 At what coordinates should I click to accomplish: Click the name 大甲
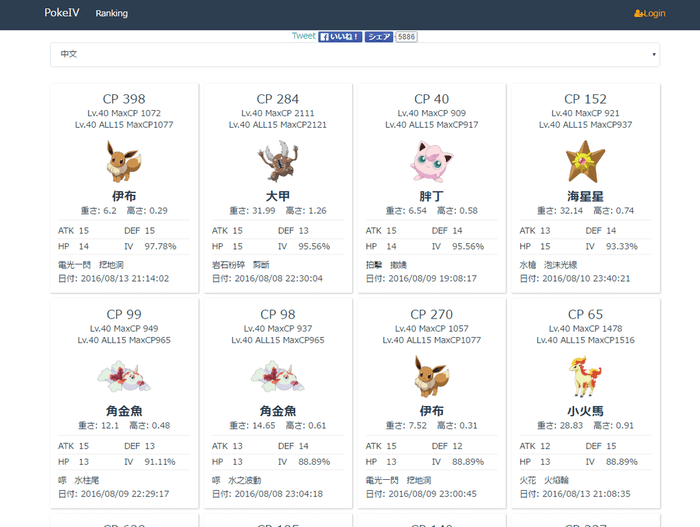coord(278,196)
